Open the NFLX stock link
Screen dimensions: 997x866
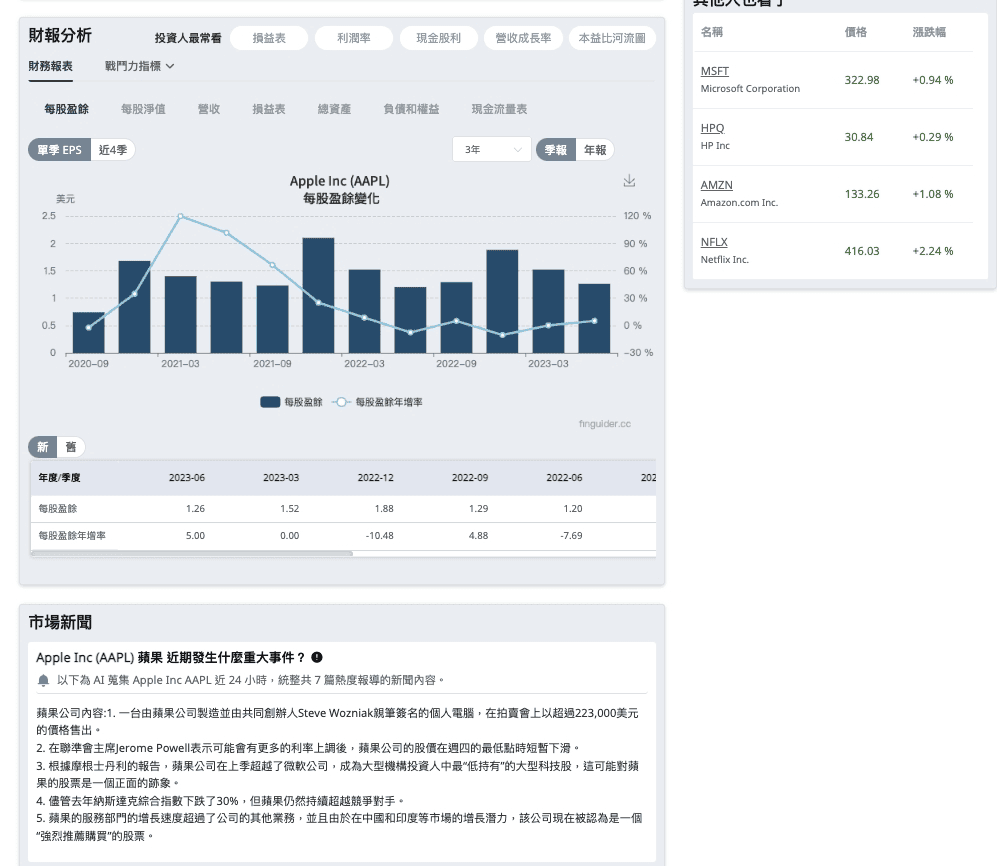(x=714, y=242)
